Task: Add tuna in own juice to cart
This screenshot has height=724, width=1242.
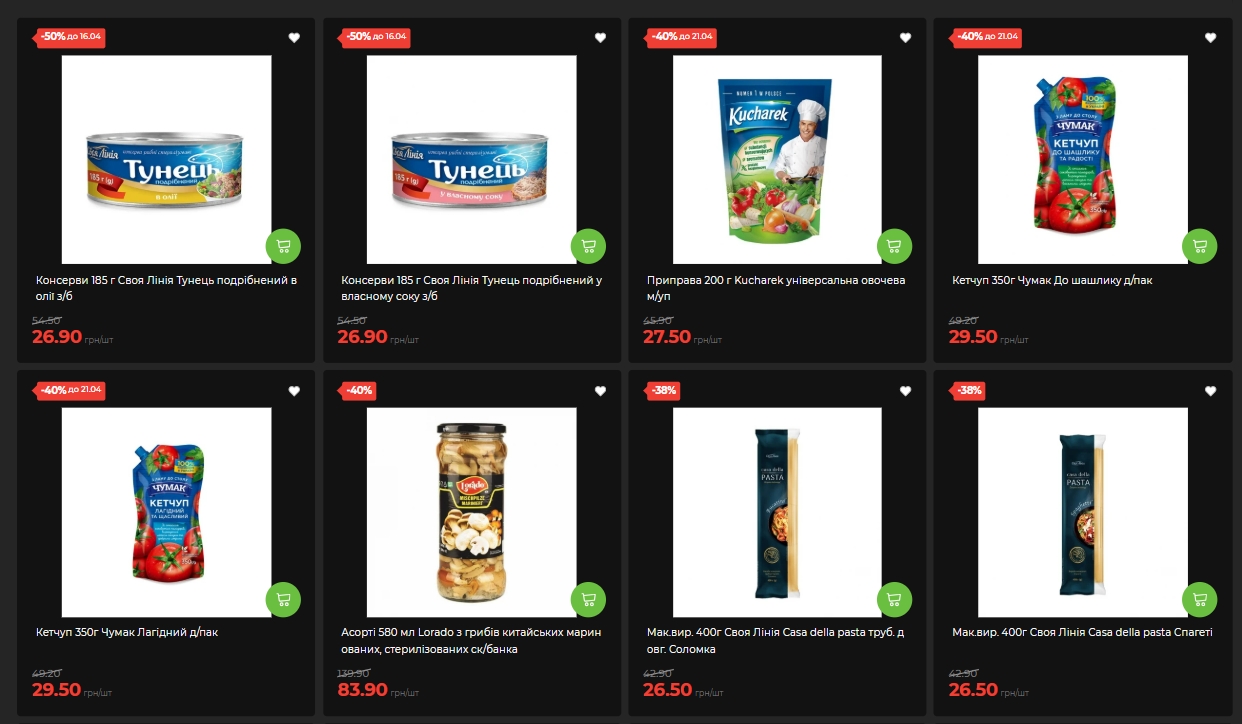Action: pyautogui.click(x=588, y=246)
